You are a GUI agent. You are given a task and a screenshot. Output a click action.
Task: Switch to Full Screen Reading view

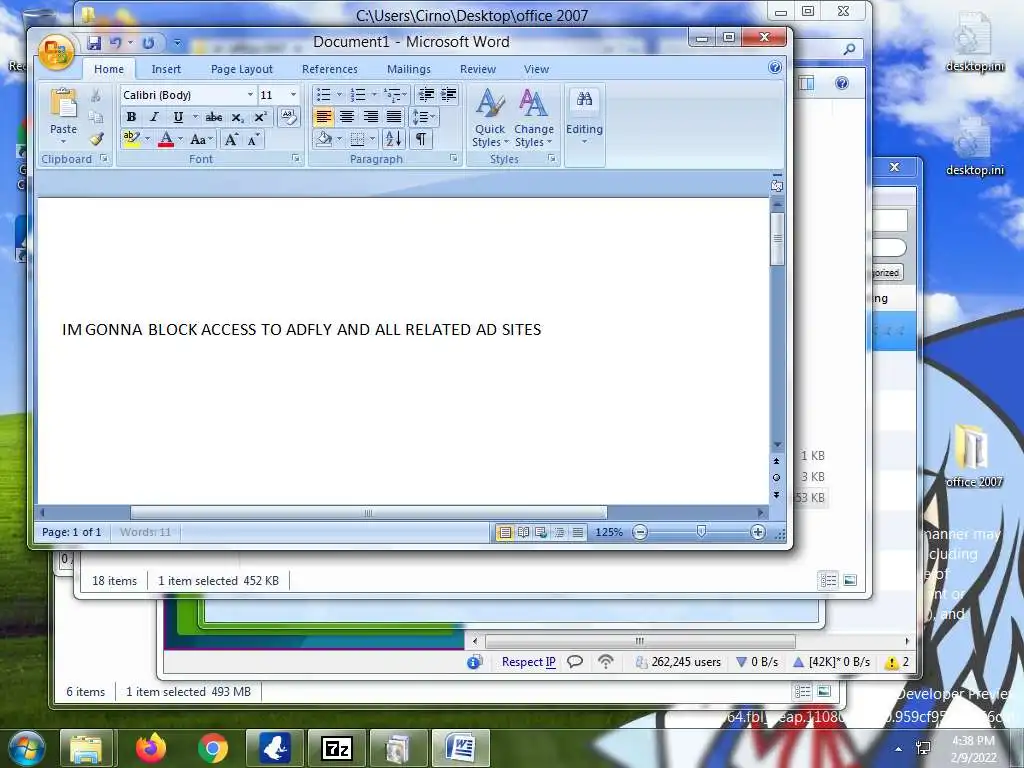(523, 532)
